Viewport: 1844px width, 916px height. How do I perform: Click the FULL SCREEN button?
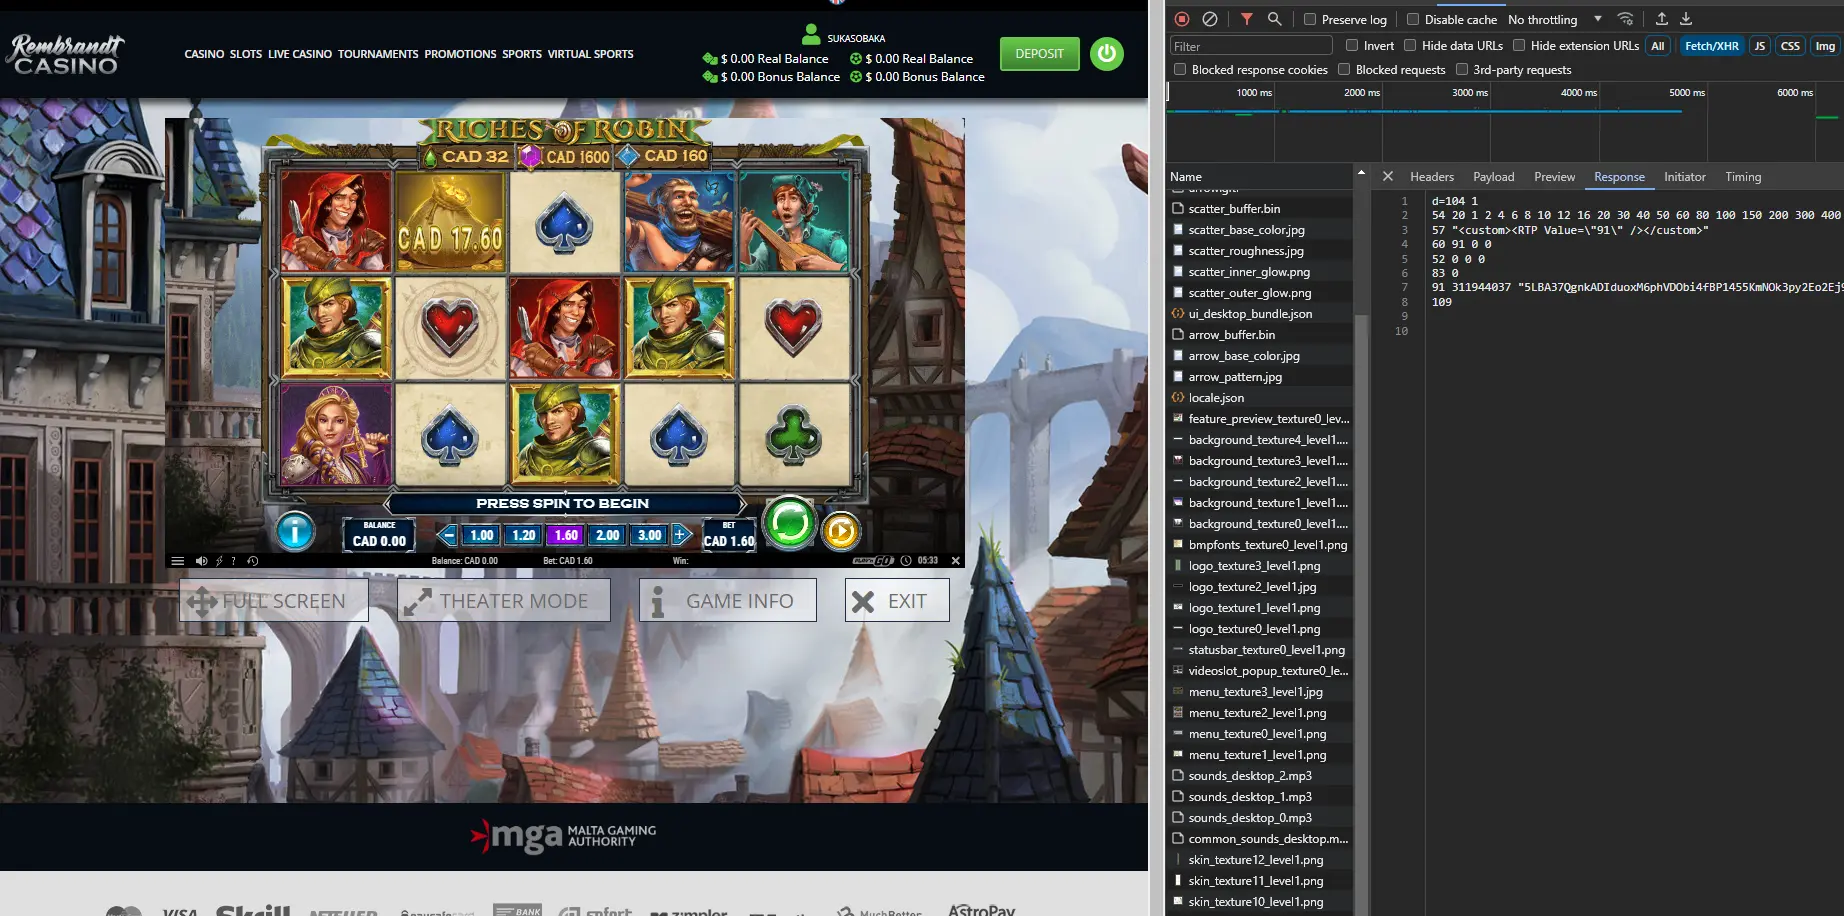tap(274, 600)
